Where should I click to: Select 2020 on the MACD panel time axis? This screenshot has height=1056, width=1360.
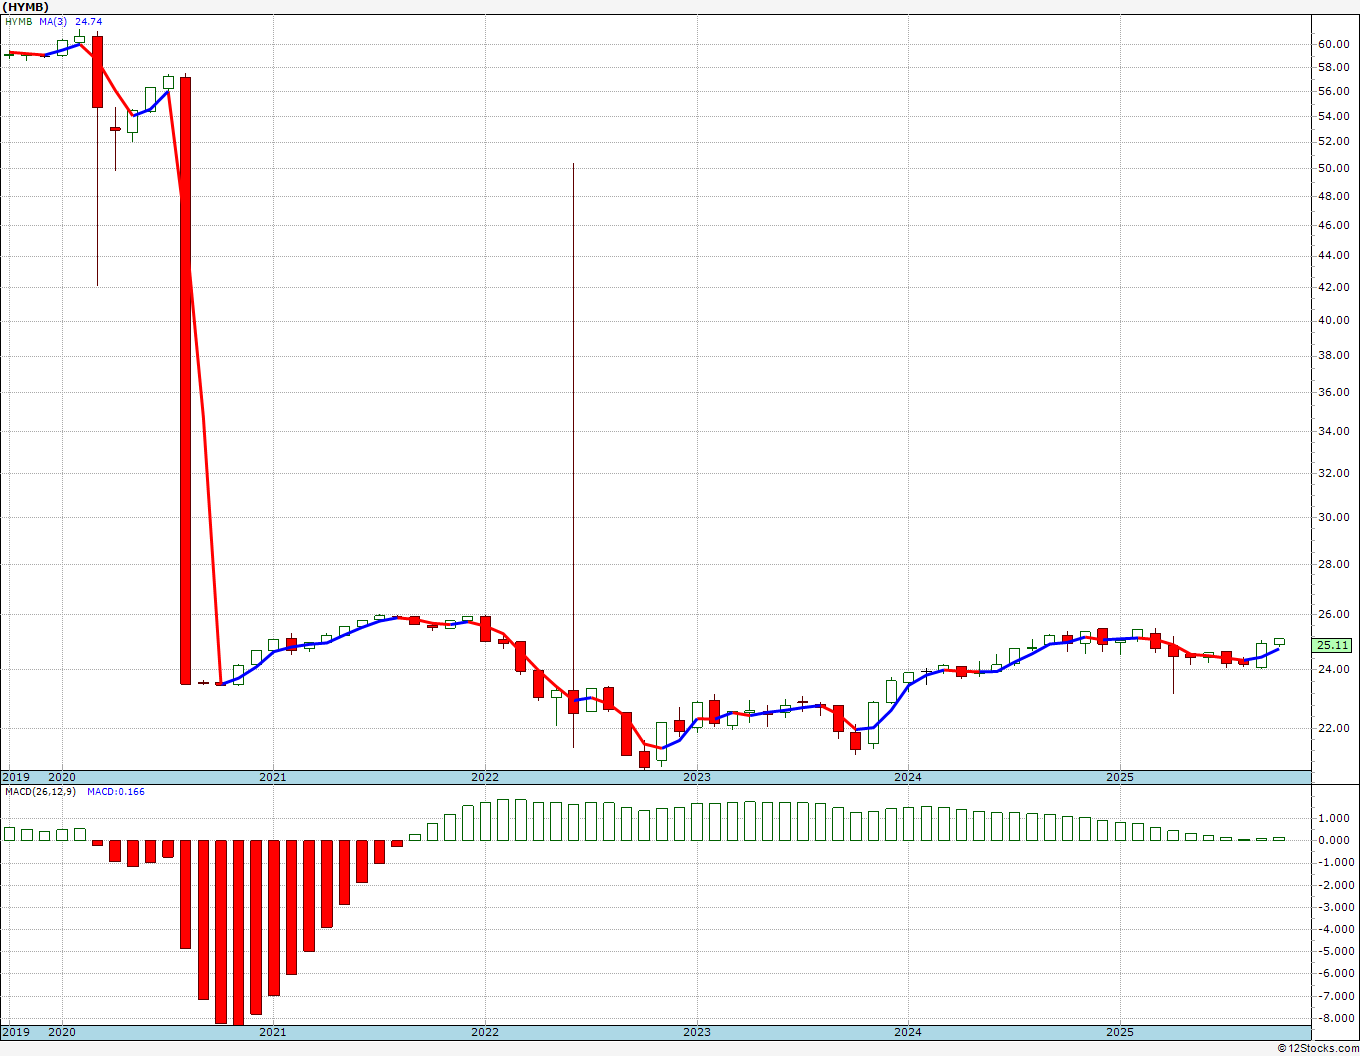[x=62, y=1032]
